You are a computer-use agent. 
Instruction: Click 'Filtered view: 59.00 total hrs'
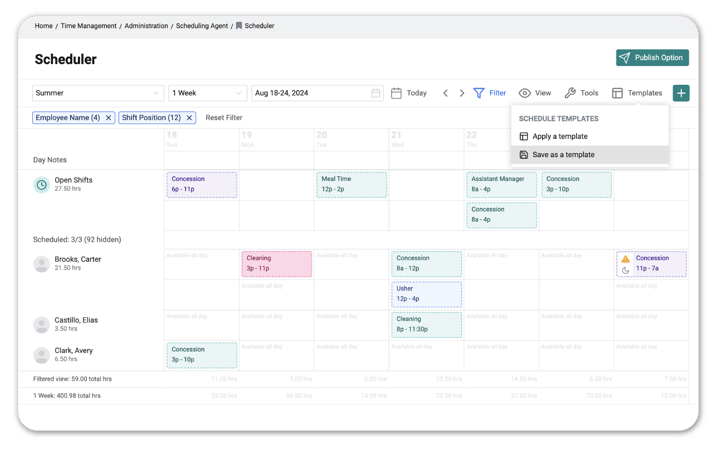(x=72, y=379)
